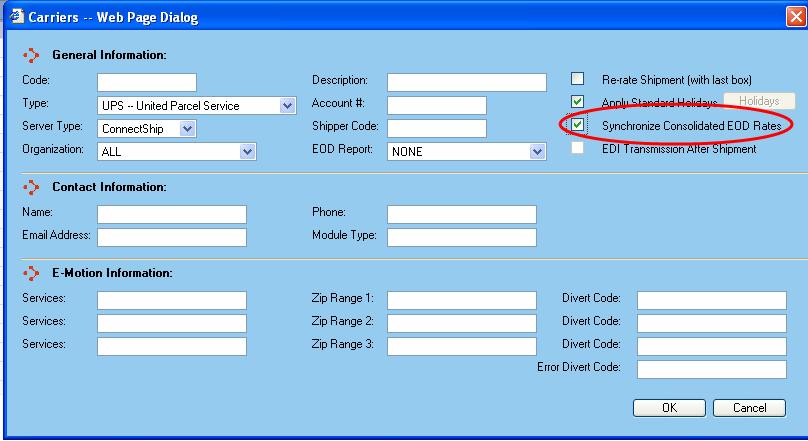Screen dimensions: 808x441
Task: Click the General Information section arrow icon
Action: [x=30, y=54]
